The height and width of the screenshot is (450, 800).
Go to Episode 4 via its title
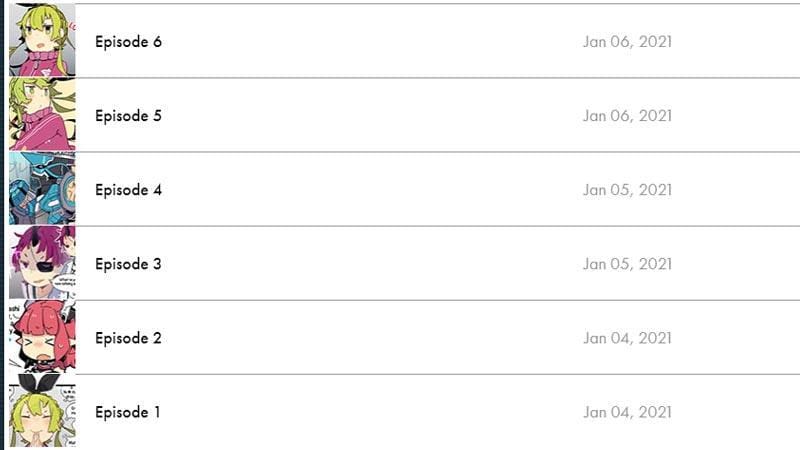point(128,190)
